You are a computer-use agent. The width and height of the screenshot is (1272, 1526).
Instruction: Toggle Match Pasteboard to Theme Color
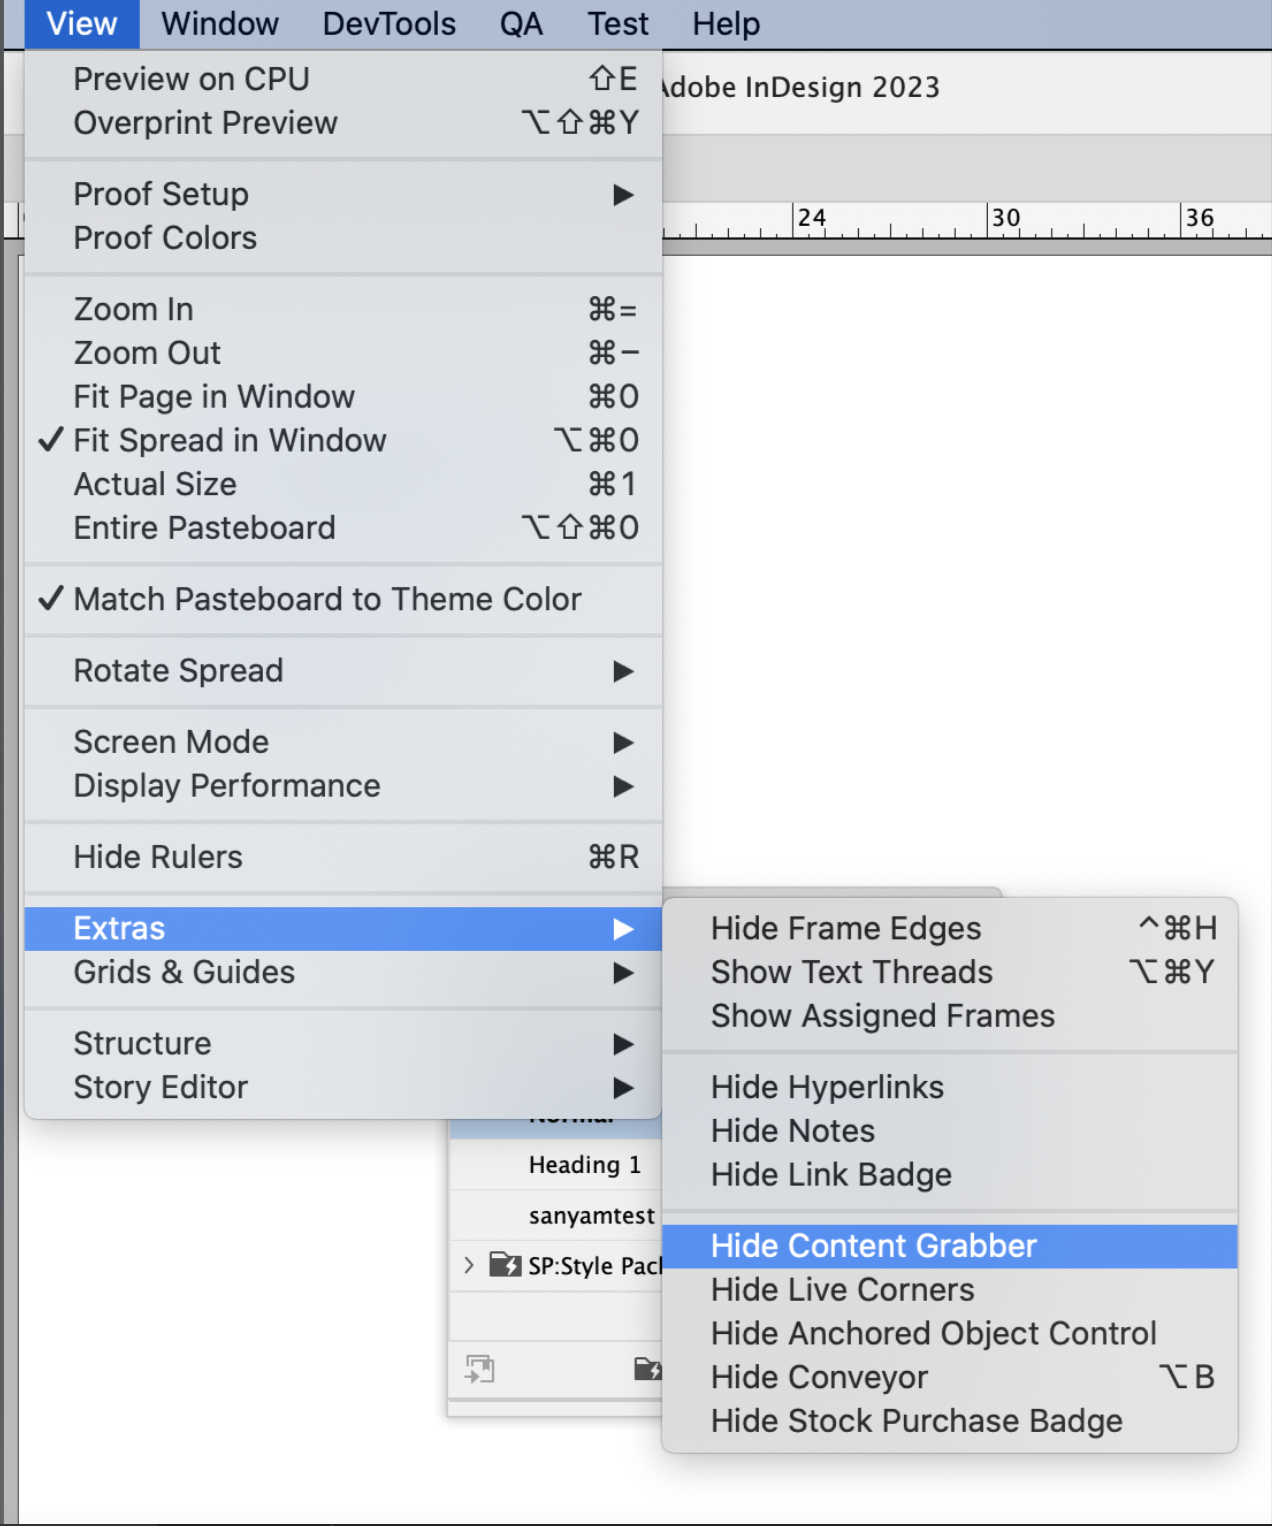coord(327,599)
